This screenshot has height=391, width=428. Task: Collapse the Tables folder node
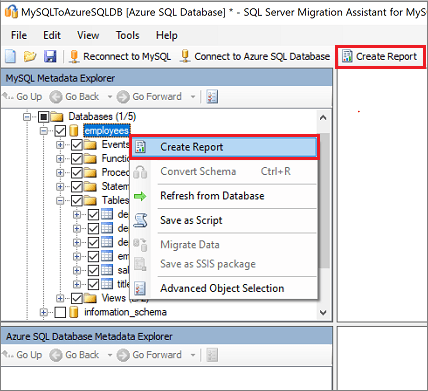point(60,201)
